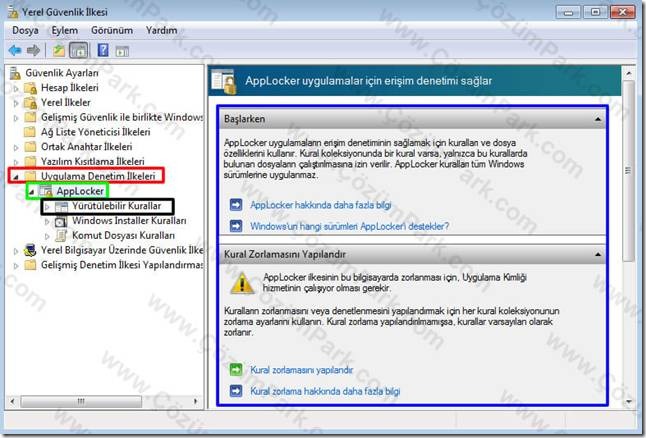
Task: Click the green arrow icon beside Kural zorlamasını yapılandır
Action: (x=236, y=370)
